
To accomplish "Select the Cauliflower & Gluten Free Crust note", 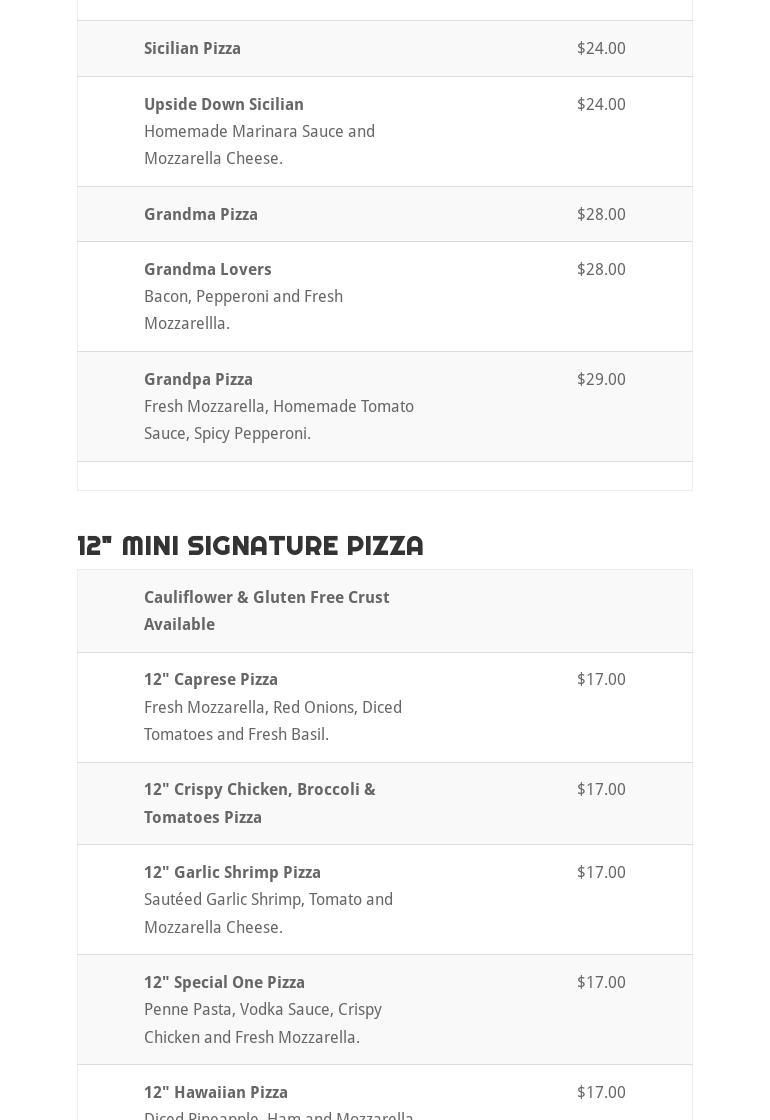I will point(266,611).
